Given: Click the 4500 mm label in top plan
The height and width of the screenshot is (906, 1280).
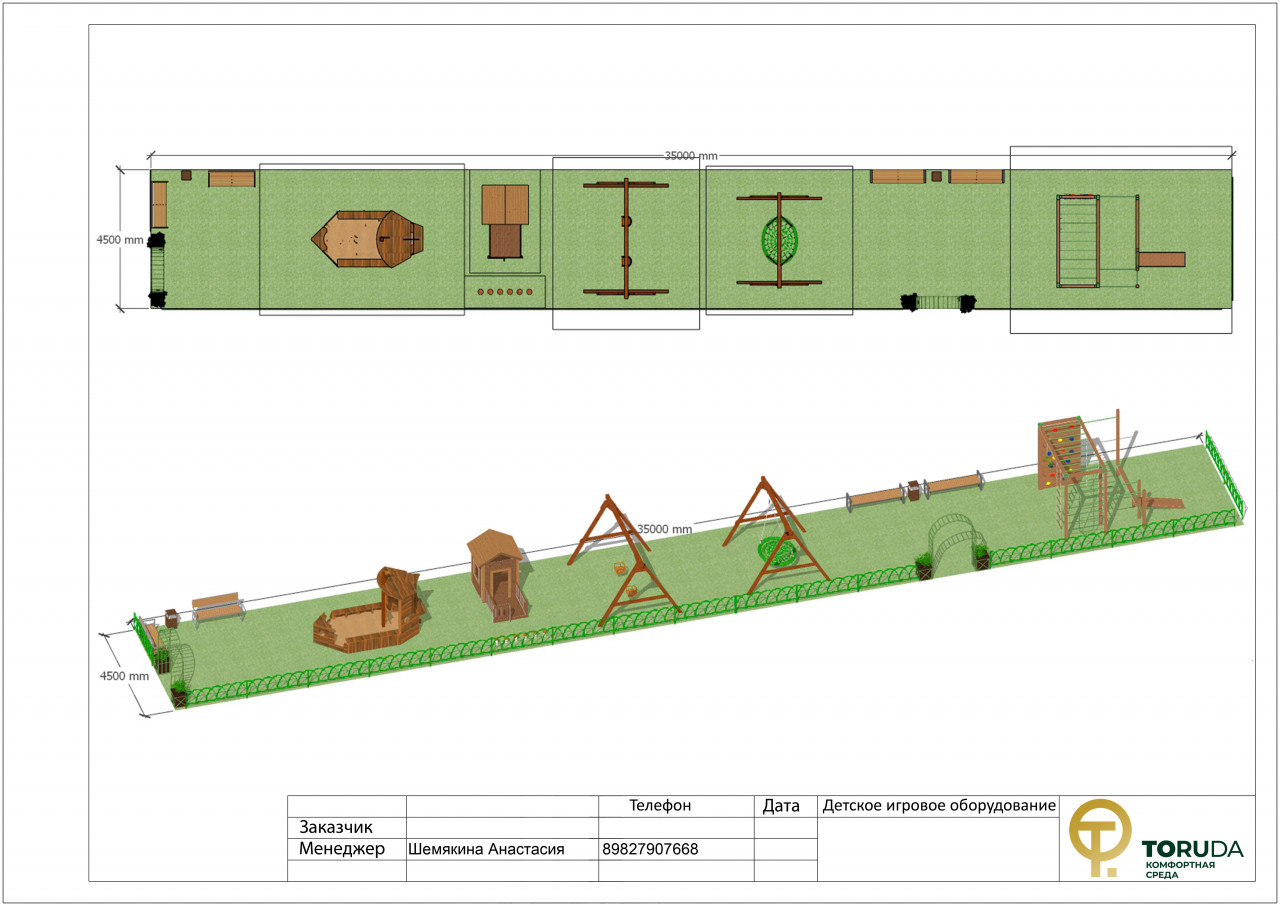Looking at the screenshot, I should coord(121,240).
